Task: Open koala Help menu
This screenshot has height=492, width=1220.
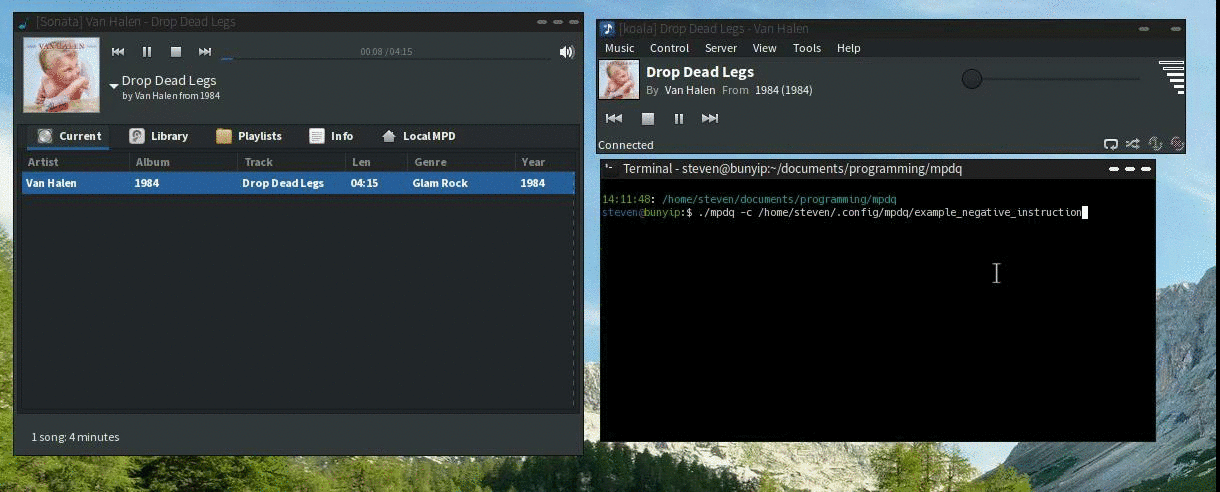Action: (849, 48)
